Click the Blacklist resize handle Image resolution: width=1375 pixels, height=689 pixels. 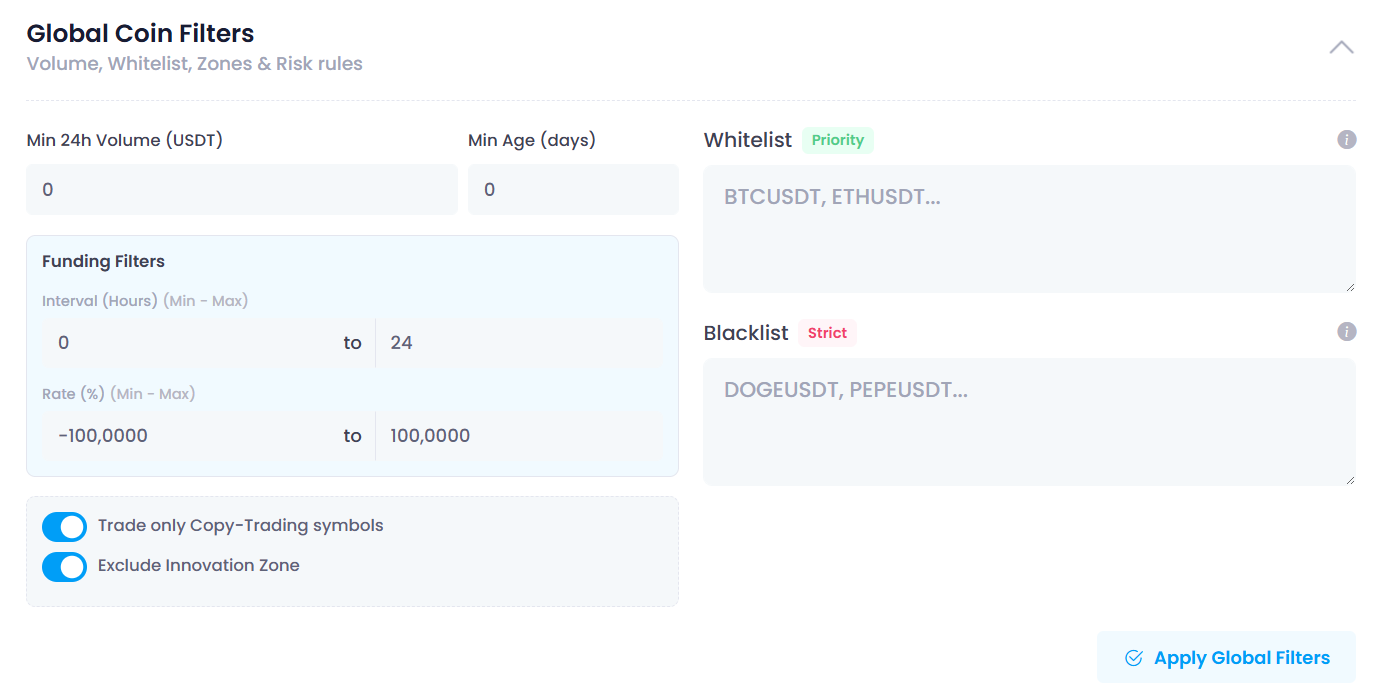(x=1350, y=480)
